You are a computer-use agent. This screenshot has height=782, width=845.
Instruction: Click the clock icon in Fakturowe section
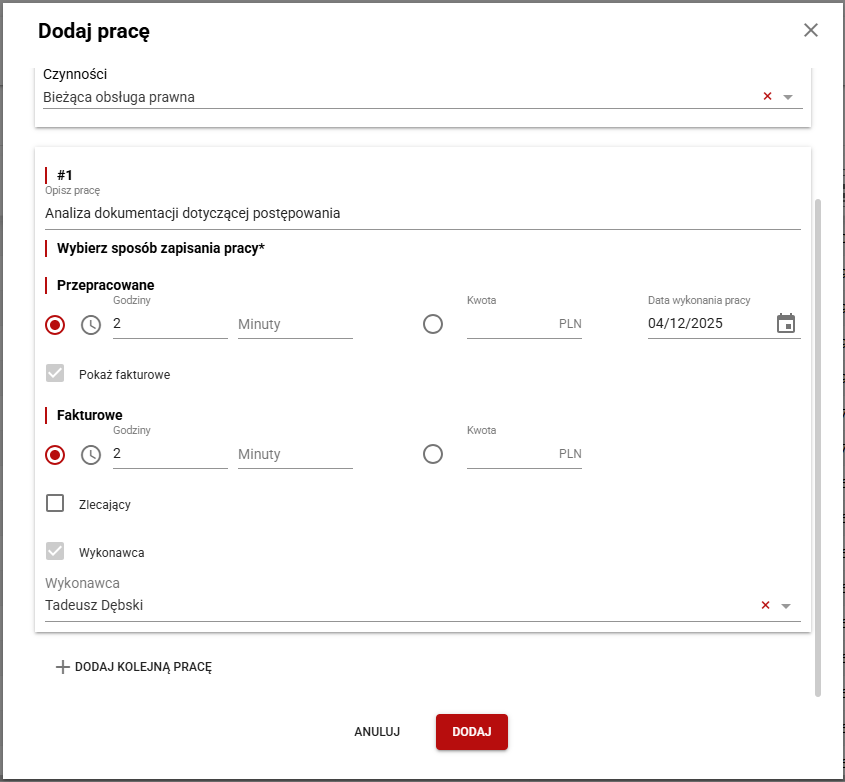point(91,455)
